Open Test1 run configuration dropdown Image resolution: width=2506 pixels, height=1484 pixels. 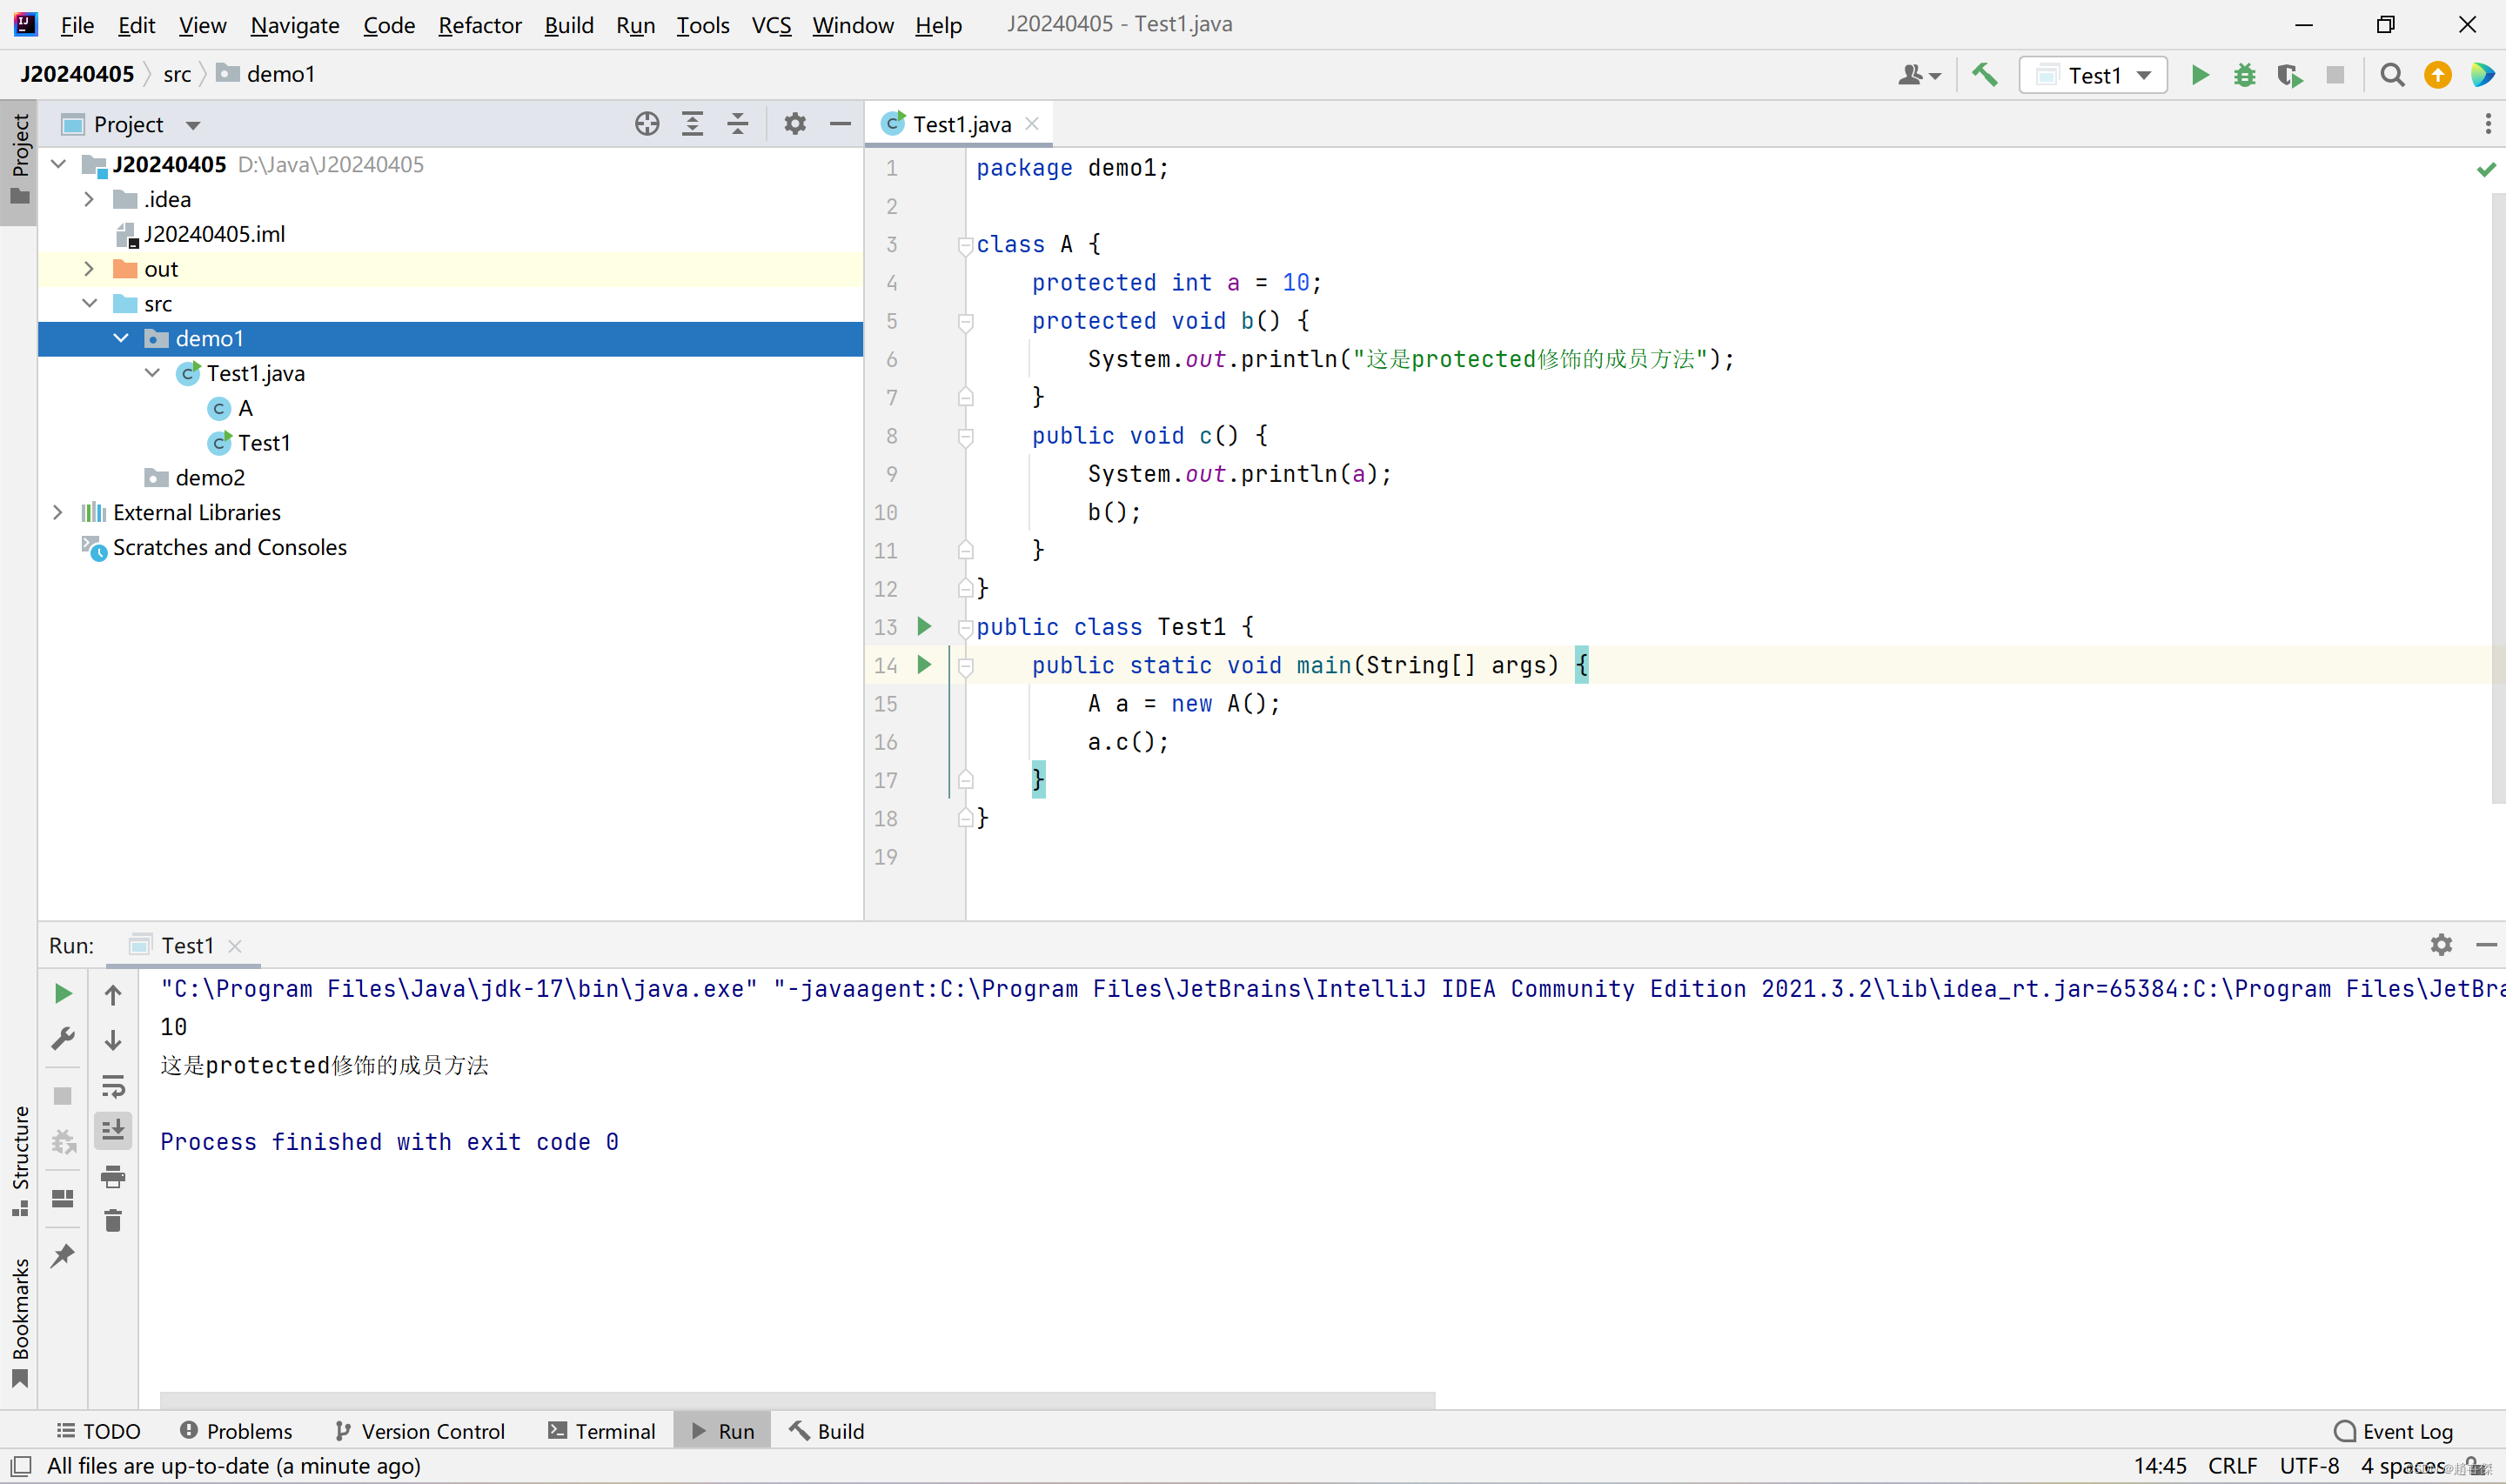pyautogui.click(x=2093, y=75)
